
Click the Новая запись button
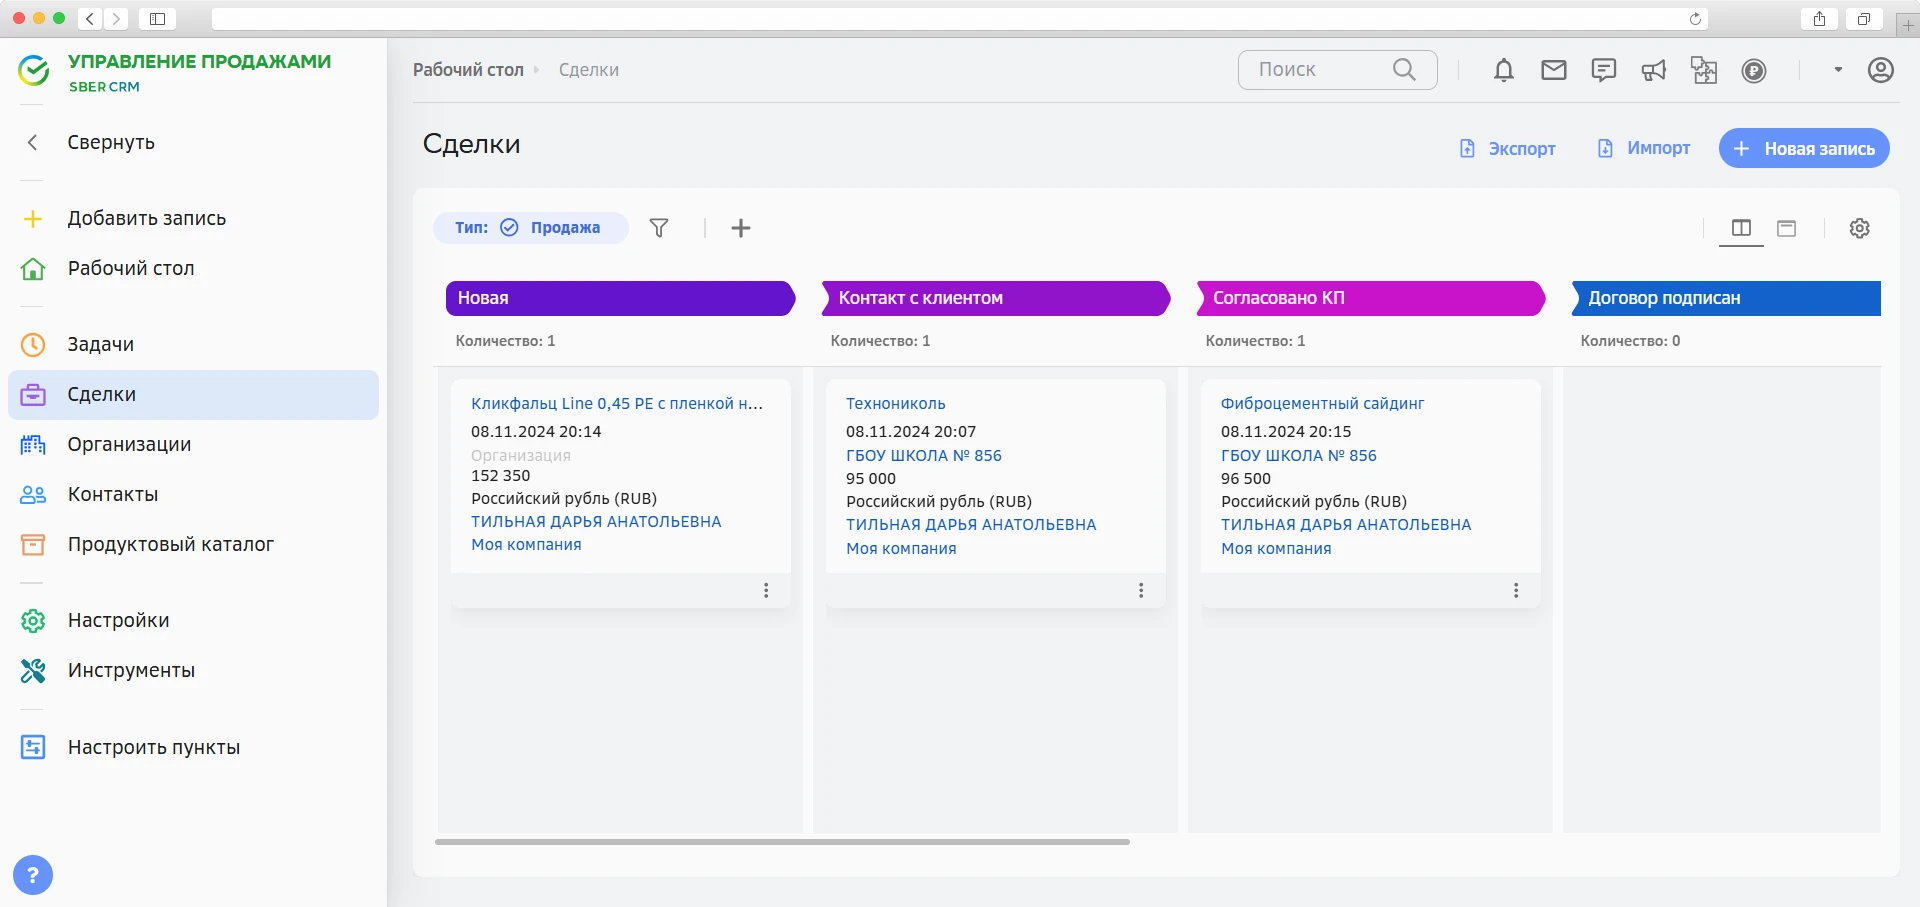(1803, 148)
